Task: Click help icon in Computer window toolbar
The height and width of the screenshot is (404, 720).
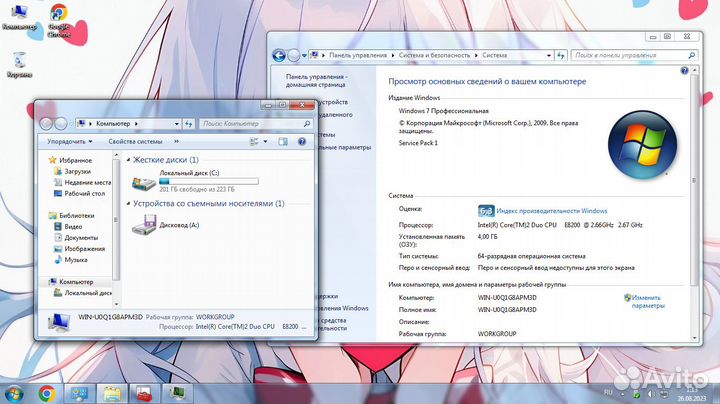Action: pos(302,141)
